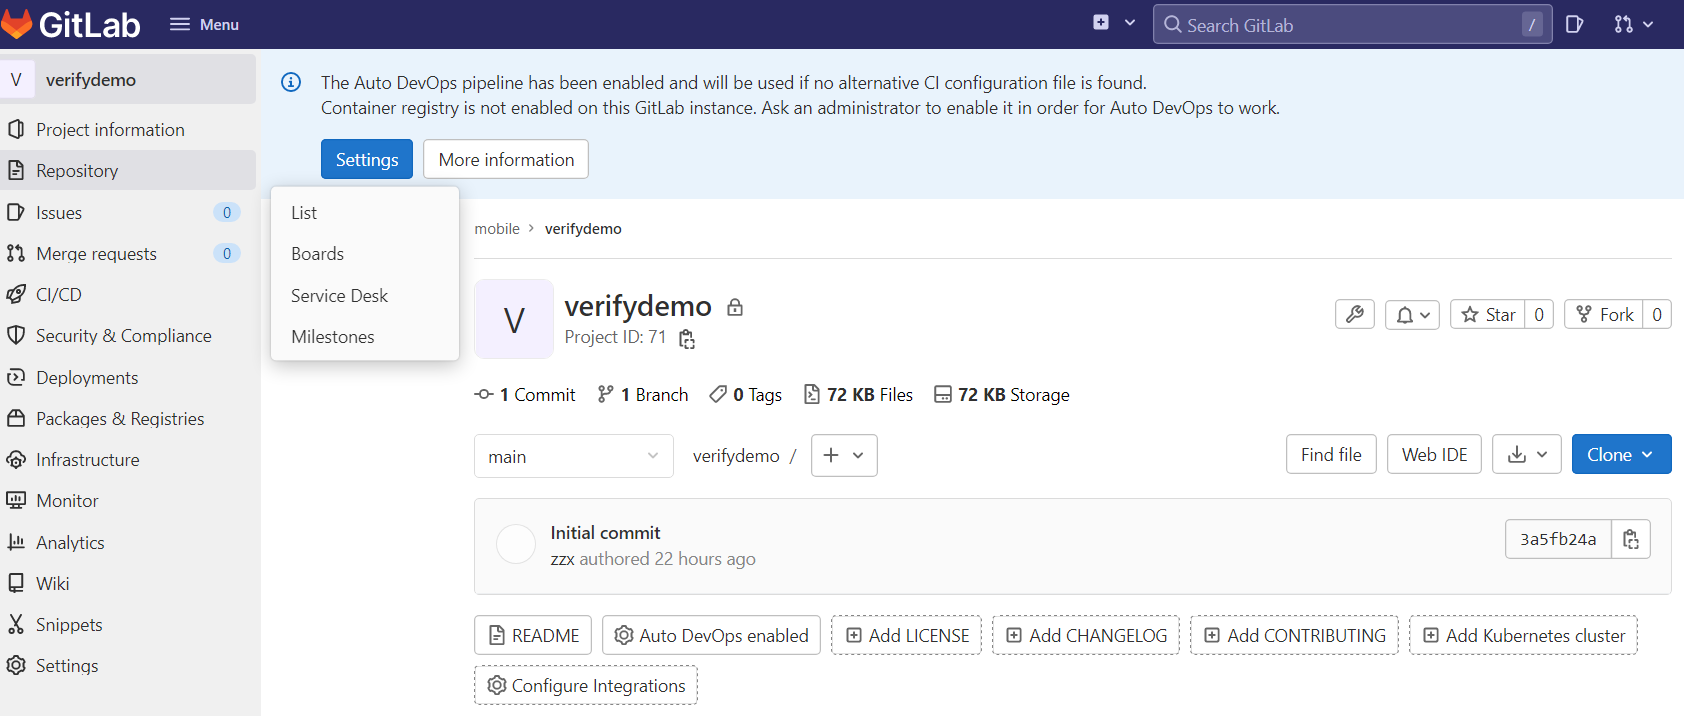1684x716 pixels.
Task: Open the issues icon in top bar
Action: [x=1574, y=24]
